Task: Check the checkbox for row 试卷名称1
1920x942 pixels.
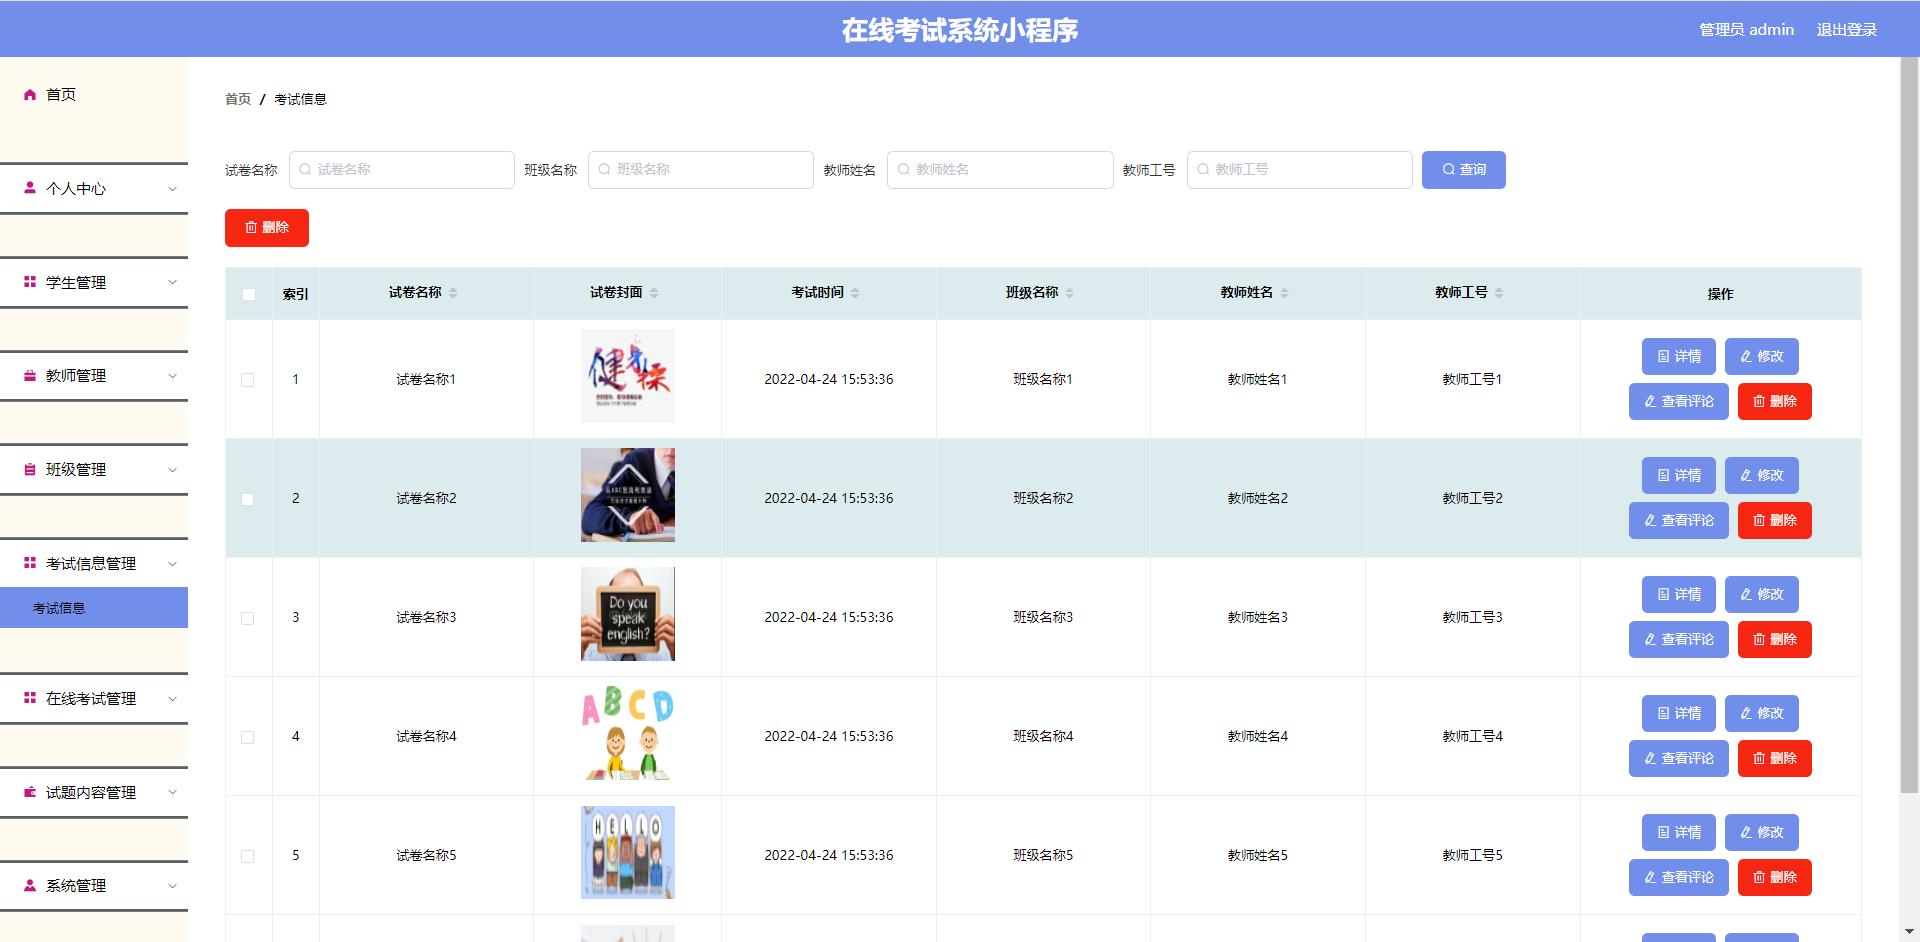Action: tap(248, 379)
